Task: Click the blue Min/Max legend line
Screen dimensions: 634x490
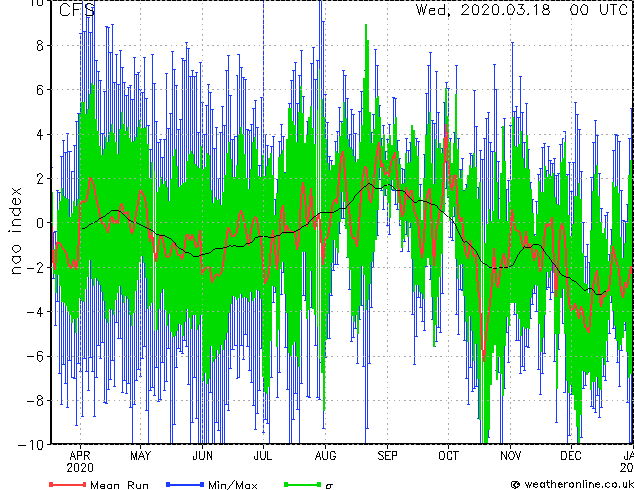Action: 185,484
